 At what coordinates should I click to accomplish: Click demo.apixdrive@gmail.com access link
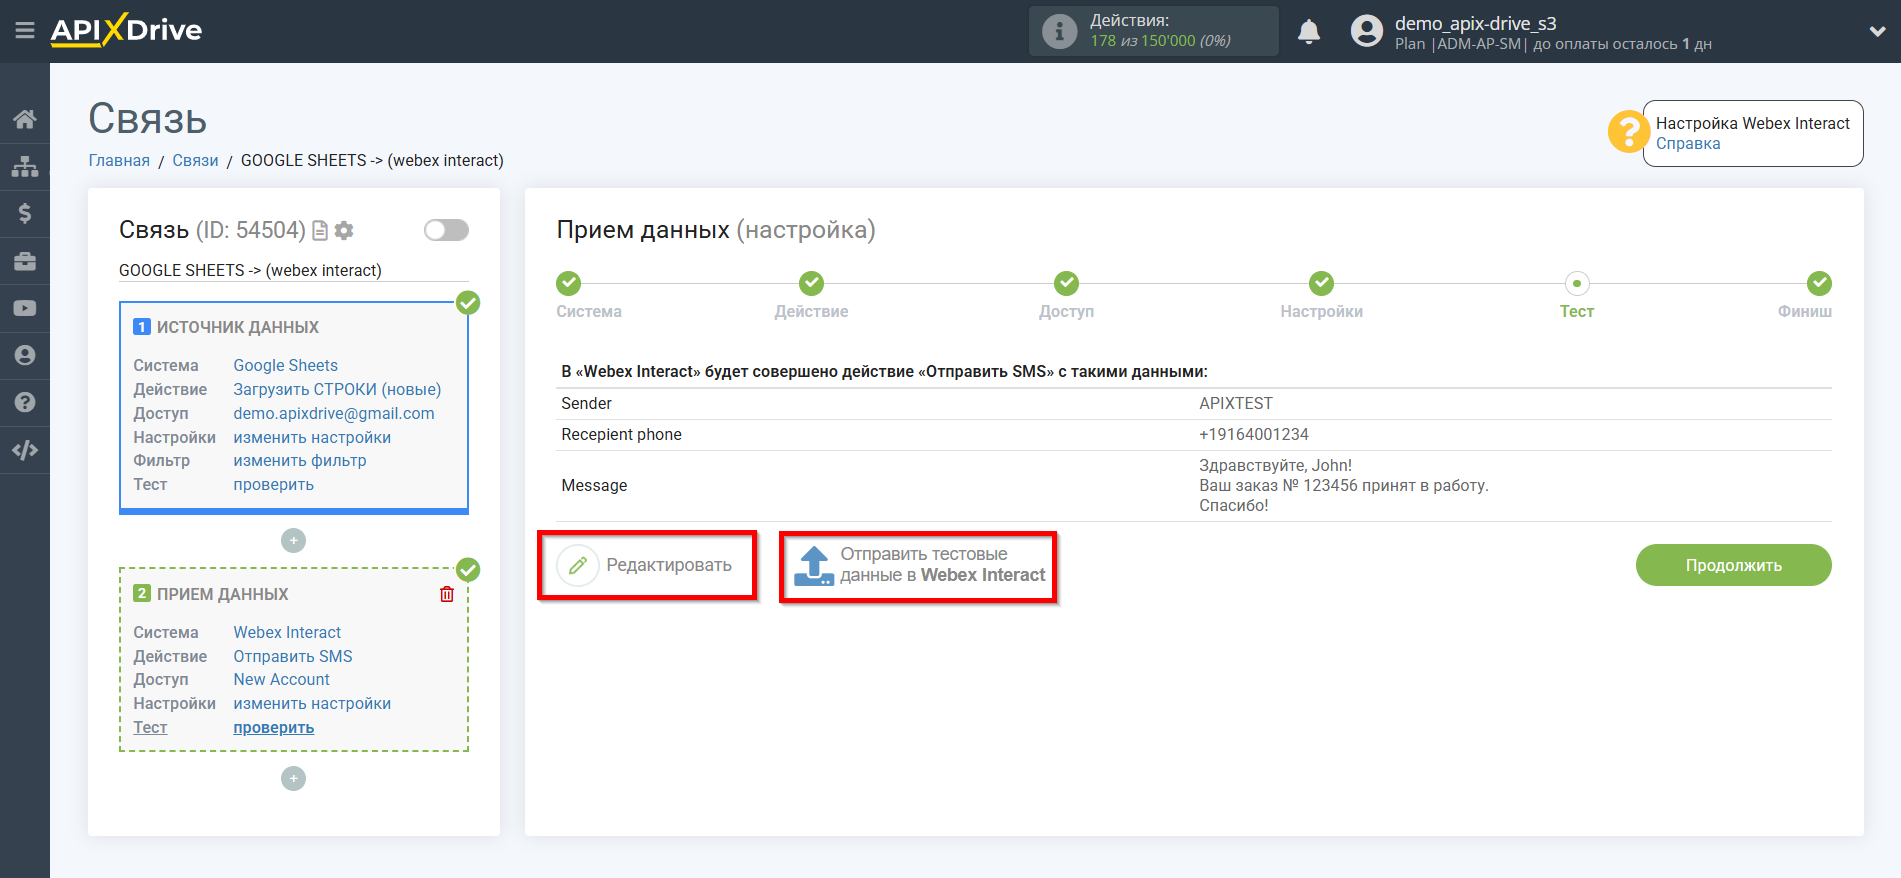pos(334,414)
